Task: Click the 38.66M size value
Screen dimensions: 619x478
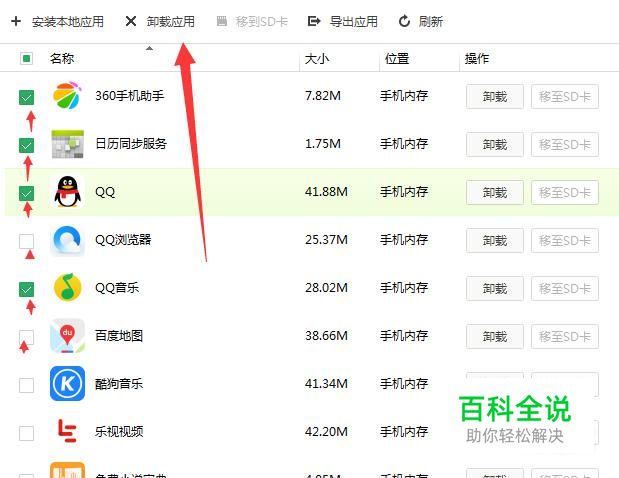Action: coord(326,336)
